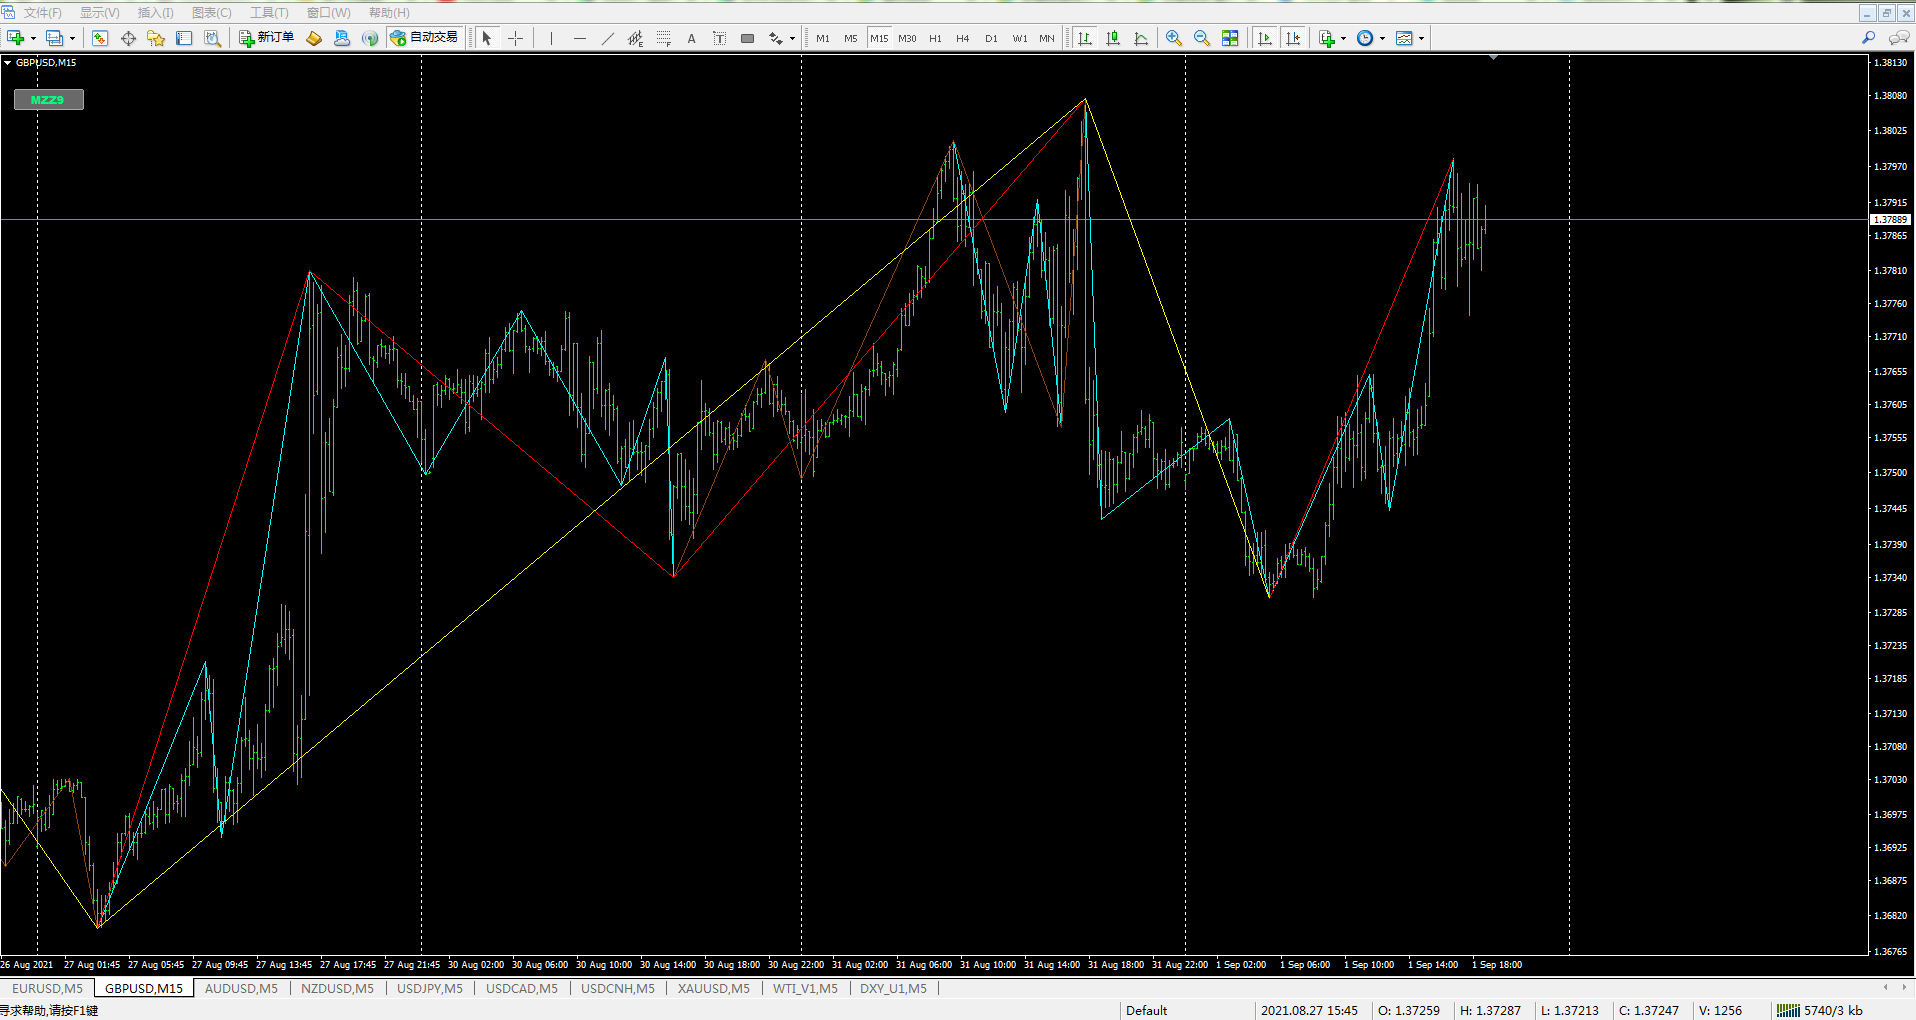Click the 1.37889 price label on scale
The width and height of the screenshot is (1916, 1020).
(1890, 219)
